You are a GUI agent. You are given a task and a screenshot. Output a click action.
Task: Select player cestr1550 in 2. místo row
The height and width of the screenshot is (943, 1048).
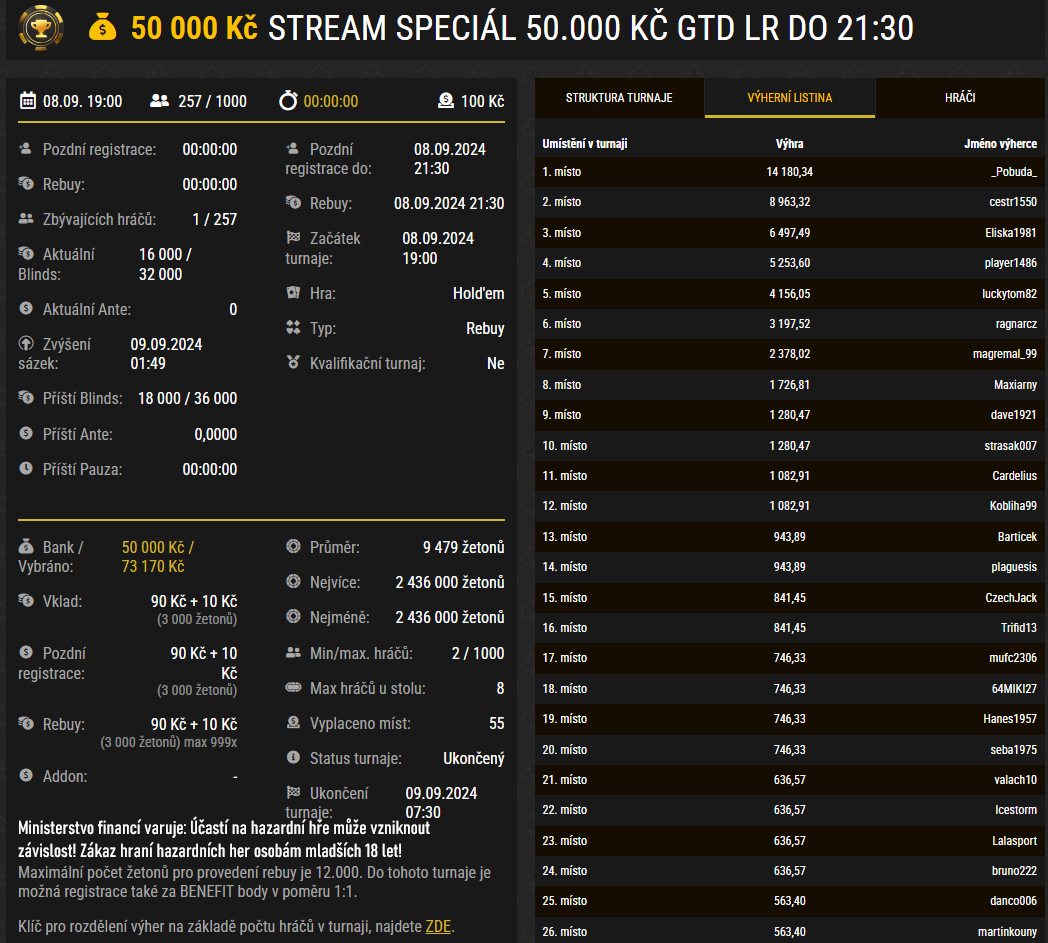1013,202
